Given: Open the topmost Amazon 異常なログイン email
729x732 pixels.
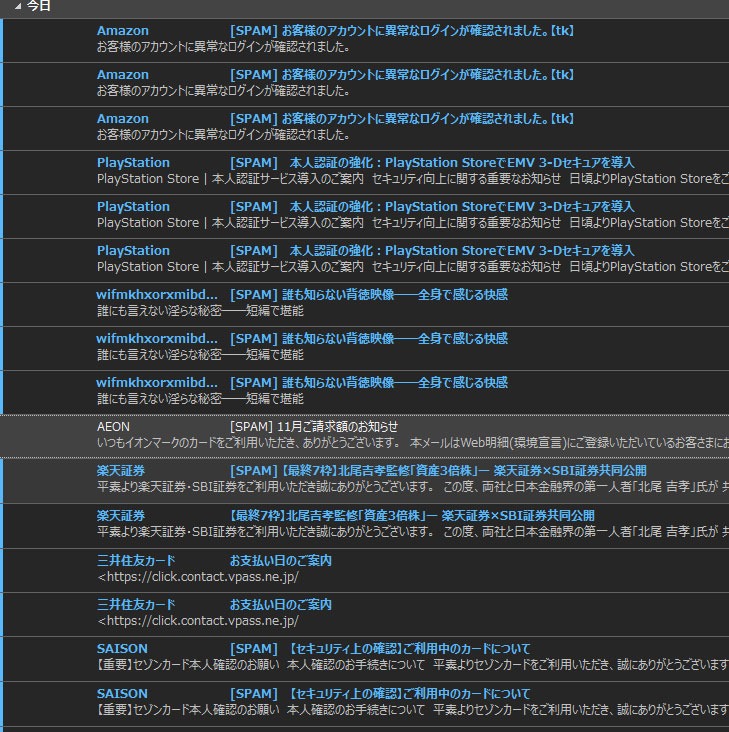Looking at the screenshot, I should click(364, 40).
